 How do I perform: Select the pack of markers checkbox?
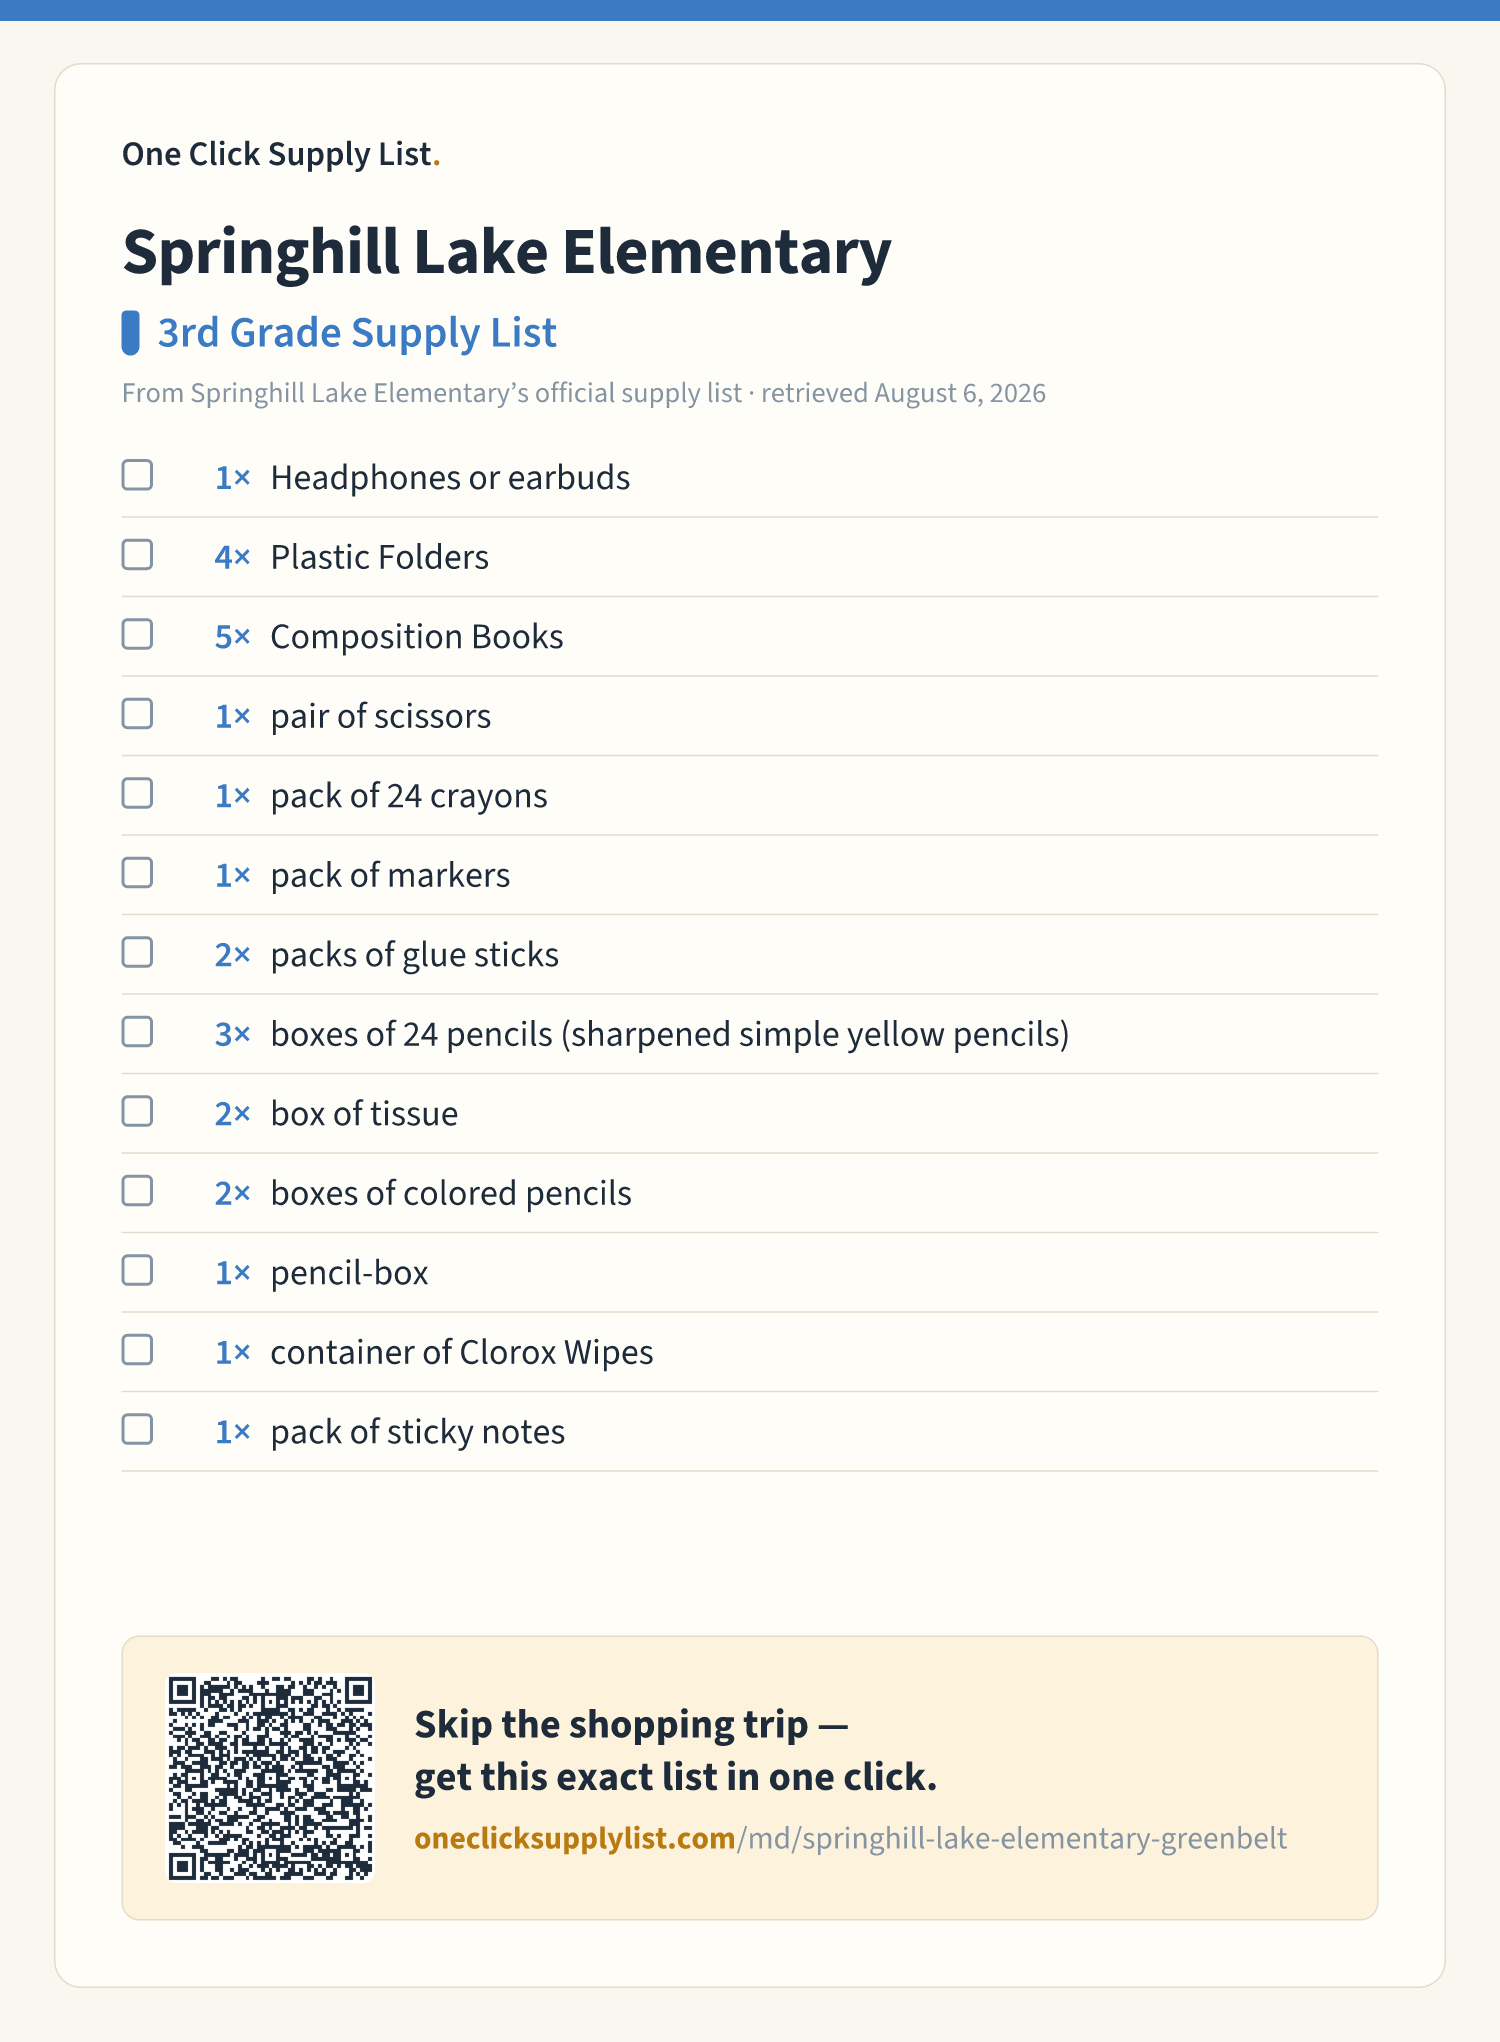pyautogui.click(x=137, y=873)
